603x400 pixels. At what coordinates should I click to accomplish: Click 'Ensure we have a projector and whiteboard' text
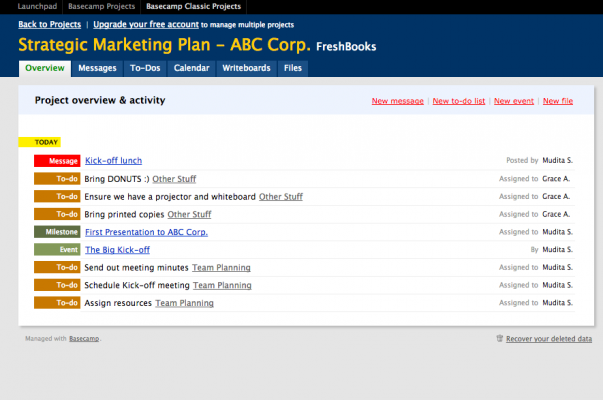coord(170,197)
